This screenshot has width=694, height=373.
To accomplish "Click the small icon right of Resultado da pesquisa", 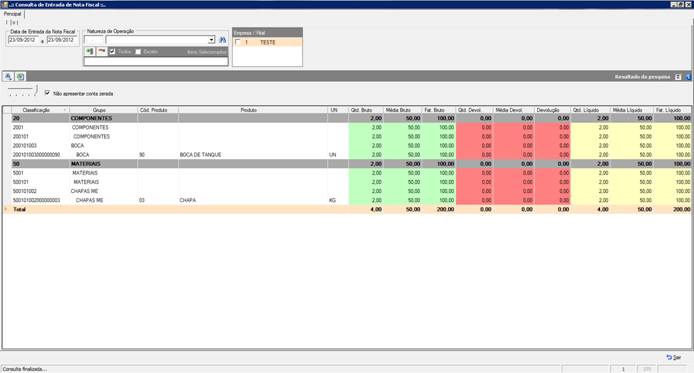I will 678,77.
